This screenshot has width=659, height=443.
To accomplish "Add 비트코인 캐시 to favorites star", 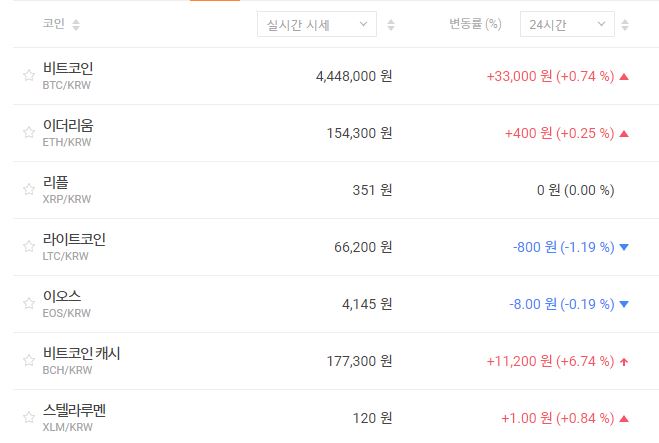I will (x=29, y=361).
